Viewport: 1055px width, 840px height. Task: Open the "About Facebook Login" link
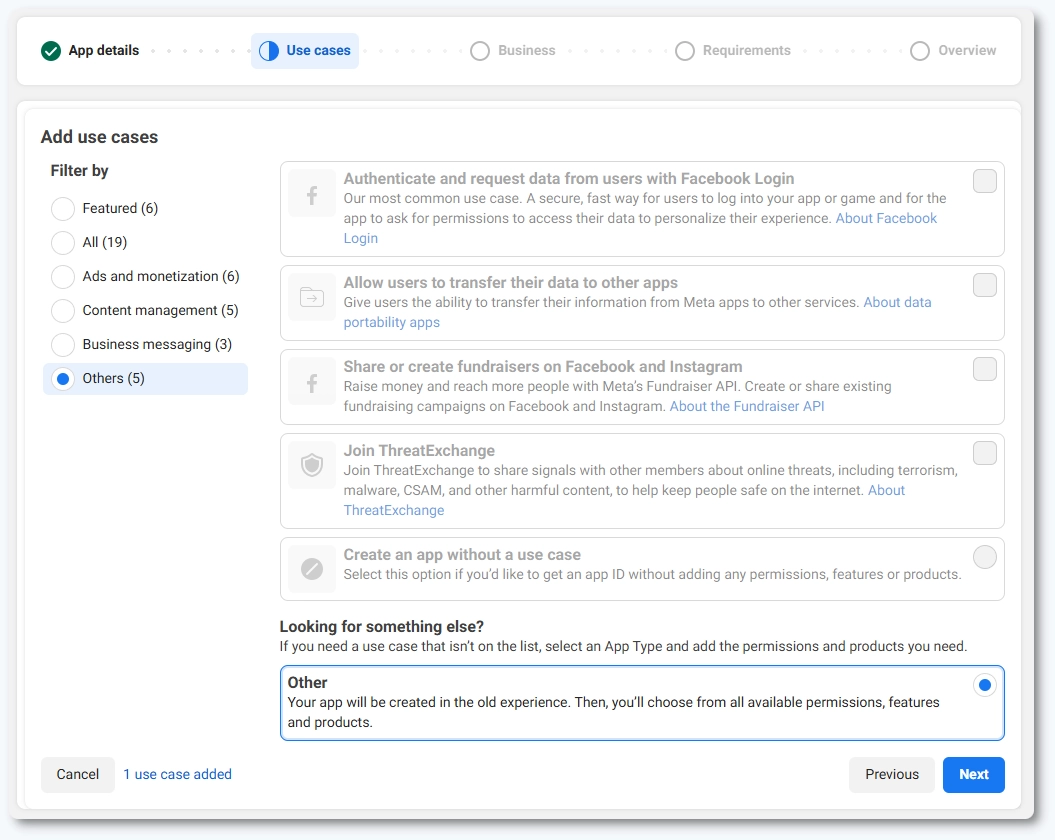tap(886, 217)
